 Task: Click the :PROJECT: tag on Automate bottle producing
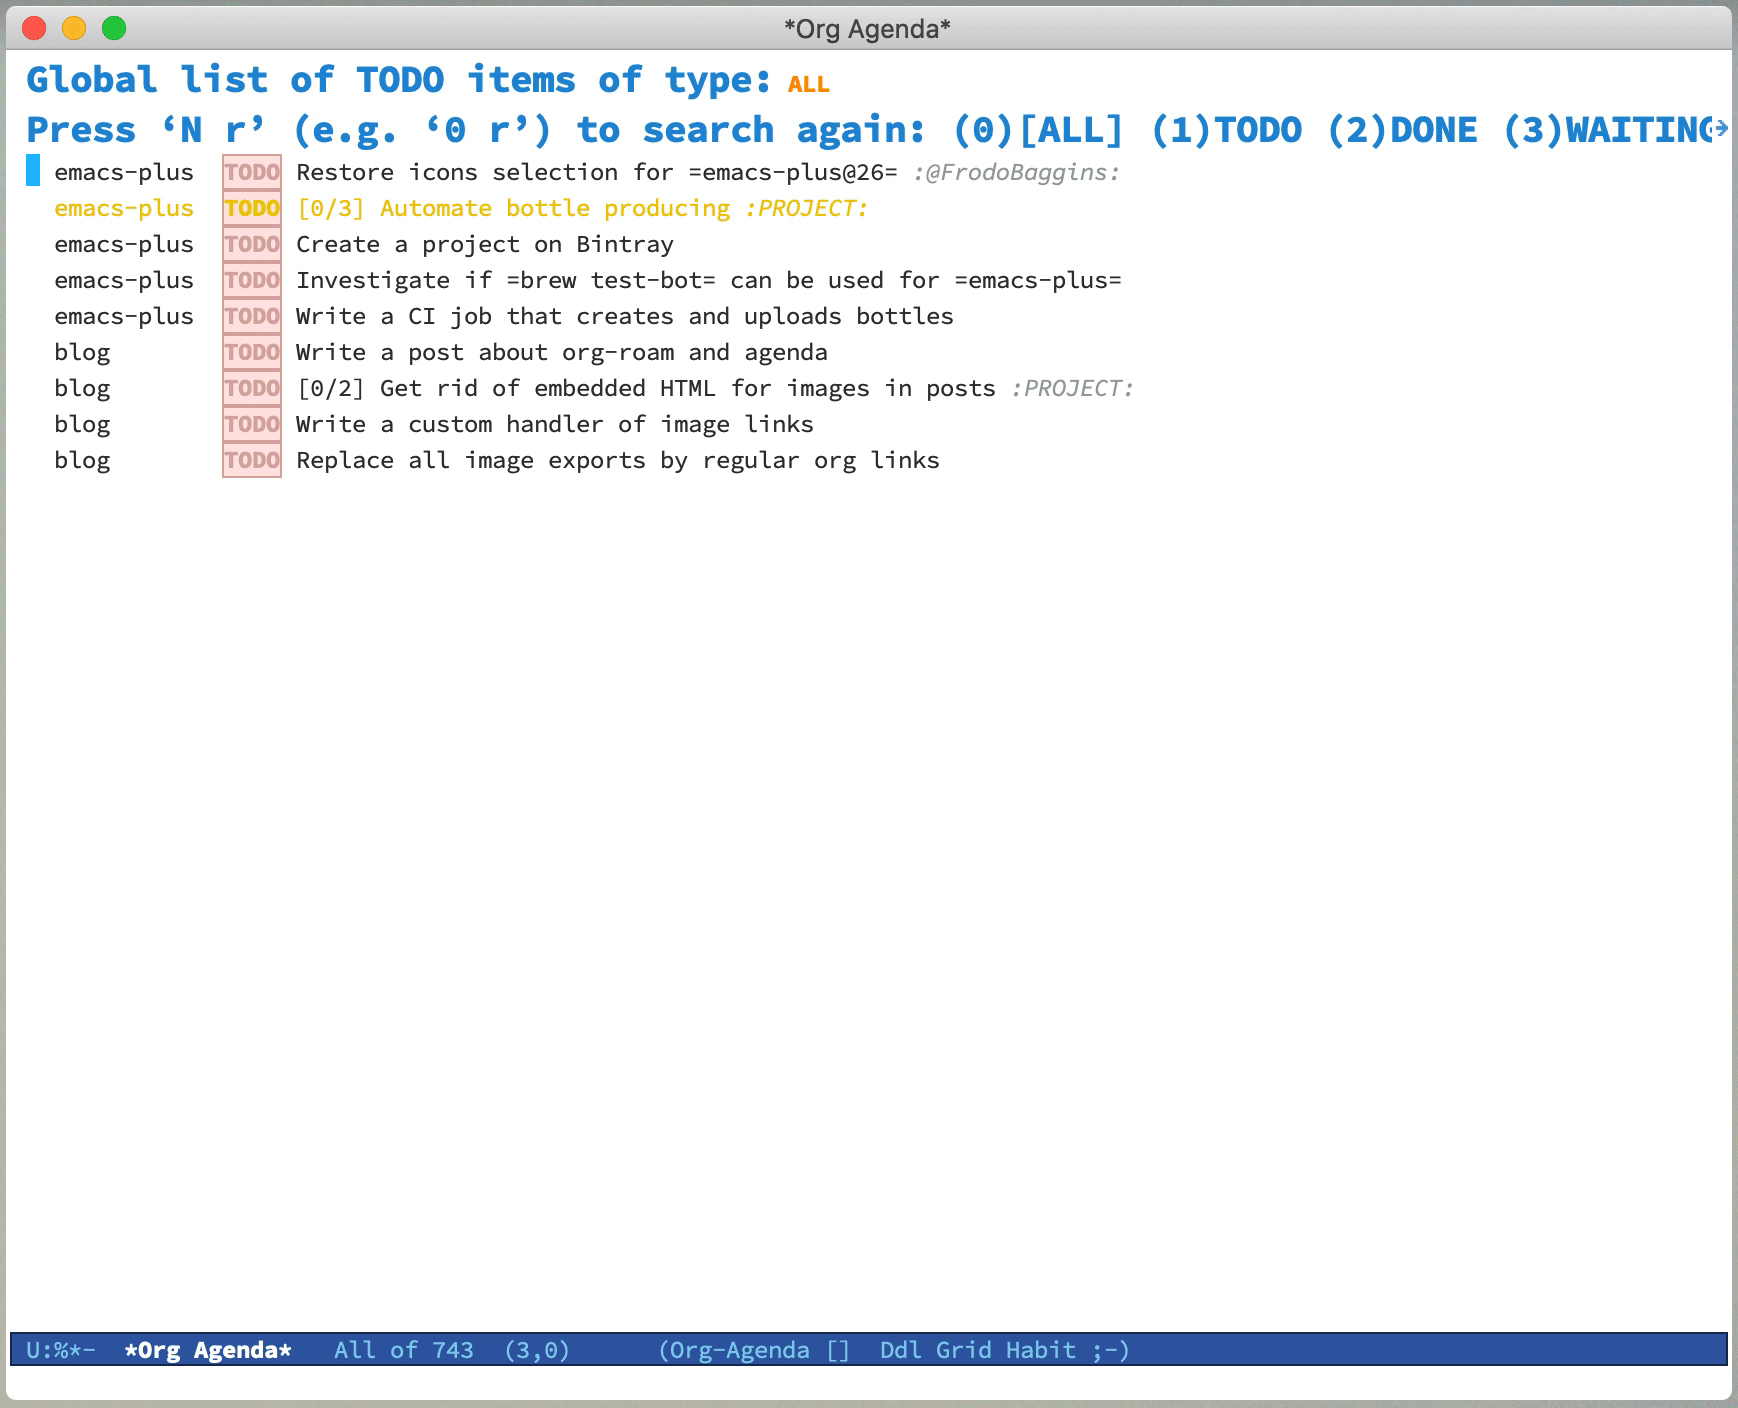tap(806, 209)
